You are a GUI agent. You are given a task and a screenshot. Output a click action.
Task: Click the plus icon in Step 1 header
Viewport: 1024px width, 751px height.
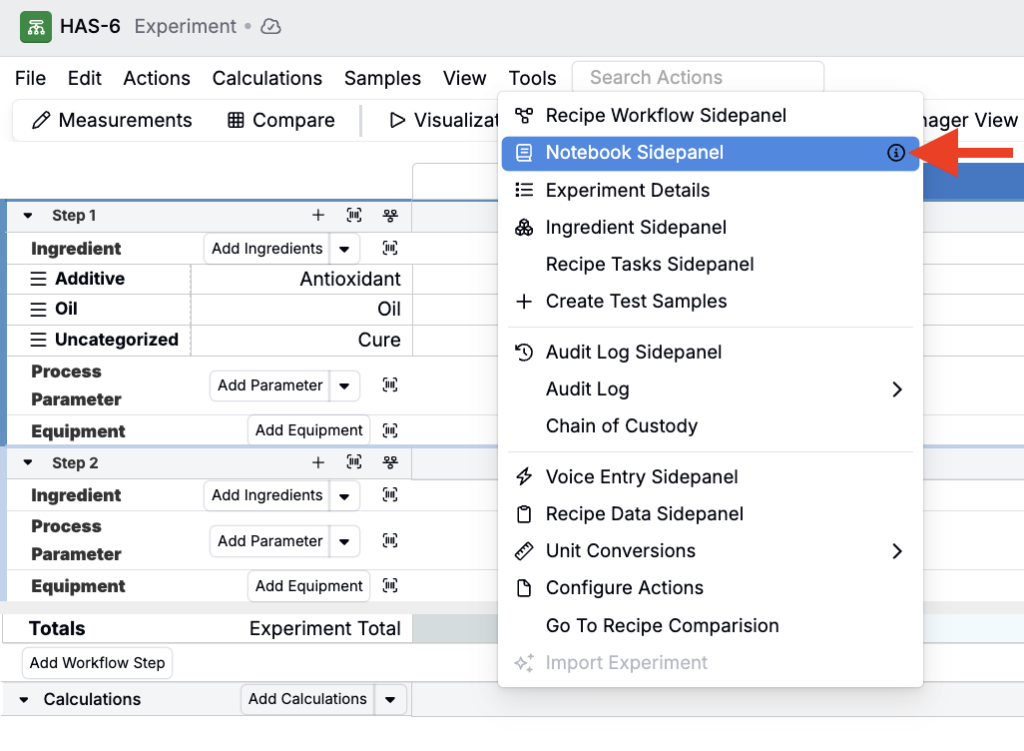(x=318, y=215)
